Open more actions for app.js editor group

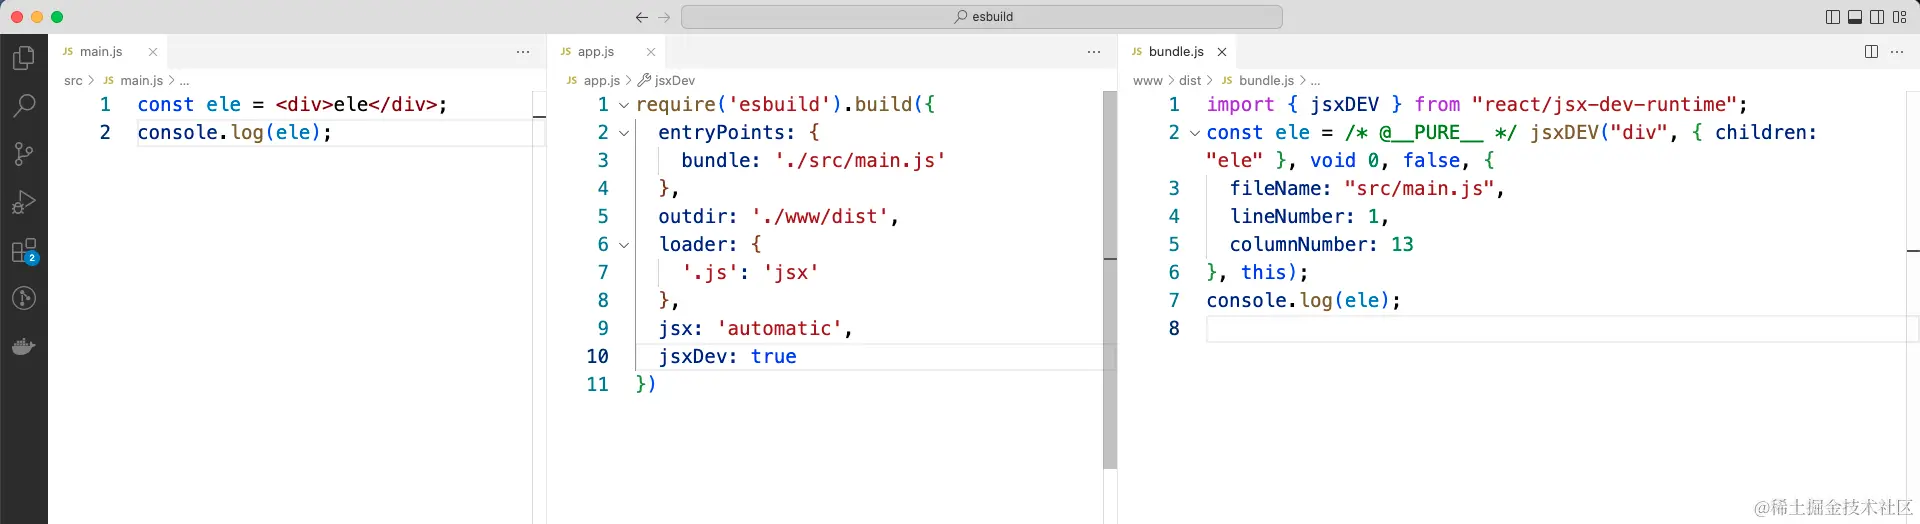[1094, 52]
